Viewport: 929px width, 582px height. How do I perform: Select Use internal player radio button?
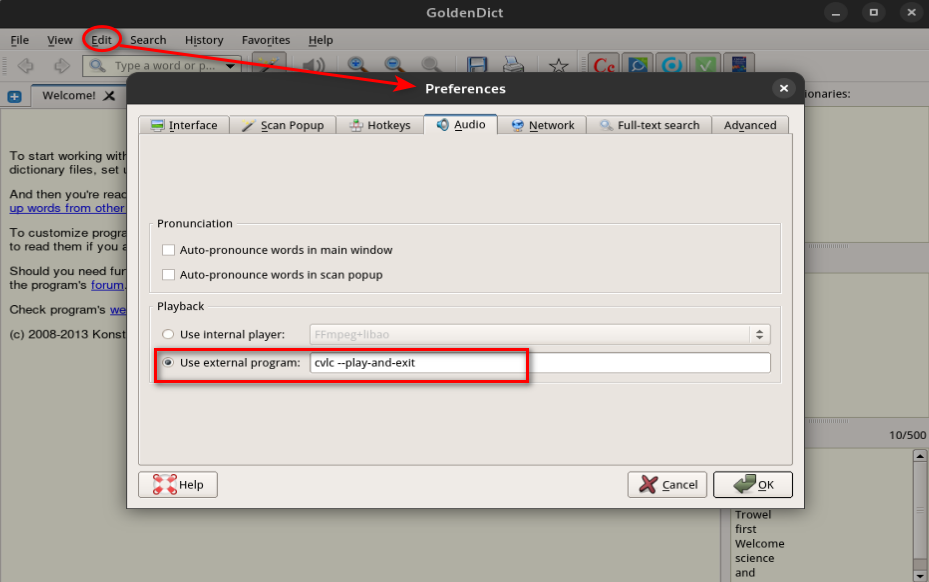tap(168, 334)
